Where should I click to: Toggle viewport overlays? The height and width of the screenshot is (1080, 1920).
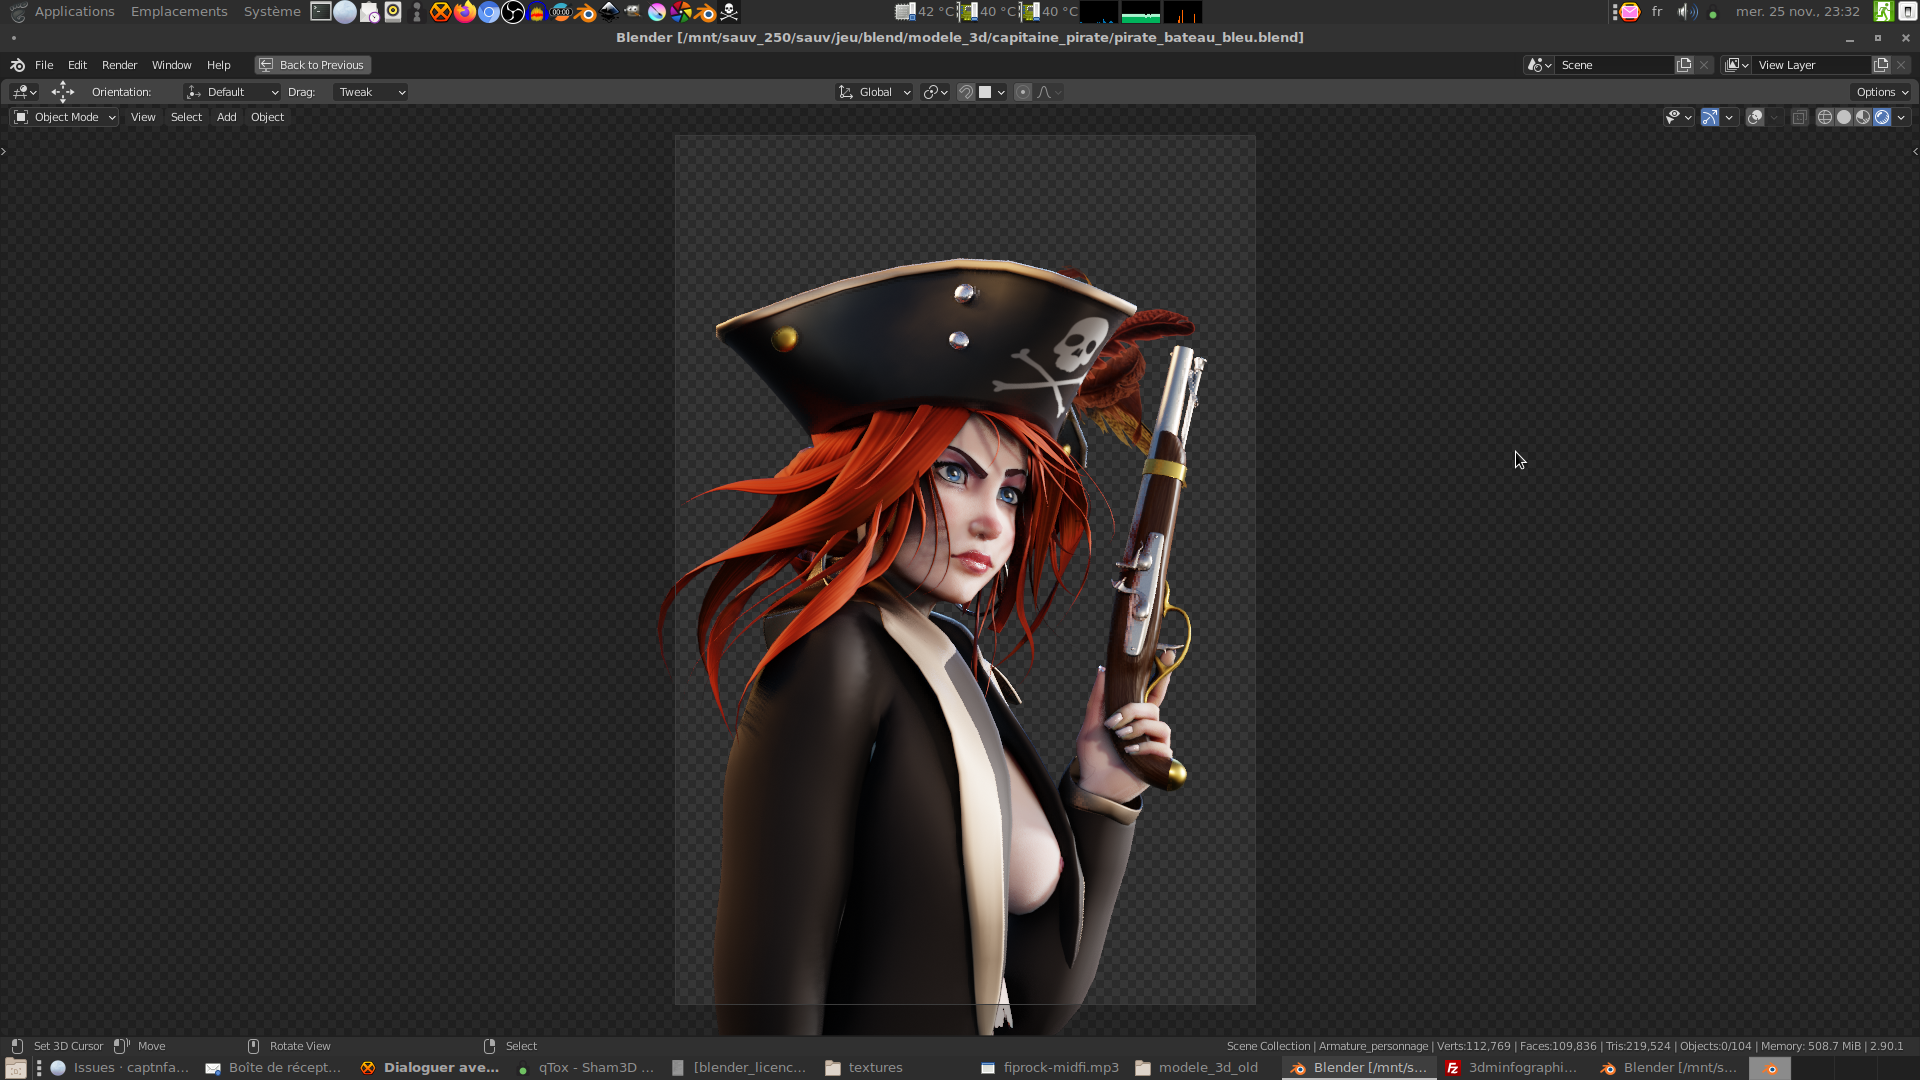[x=1755, y=117]
